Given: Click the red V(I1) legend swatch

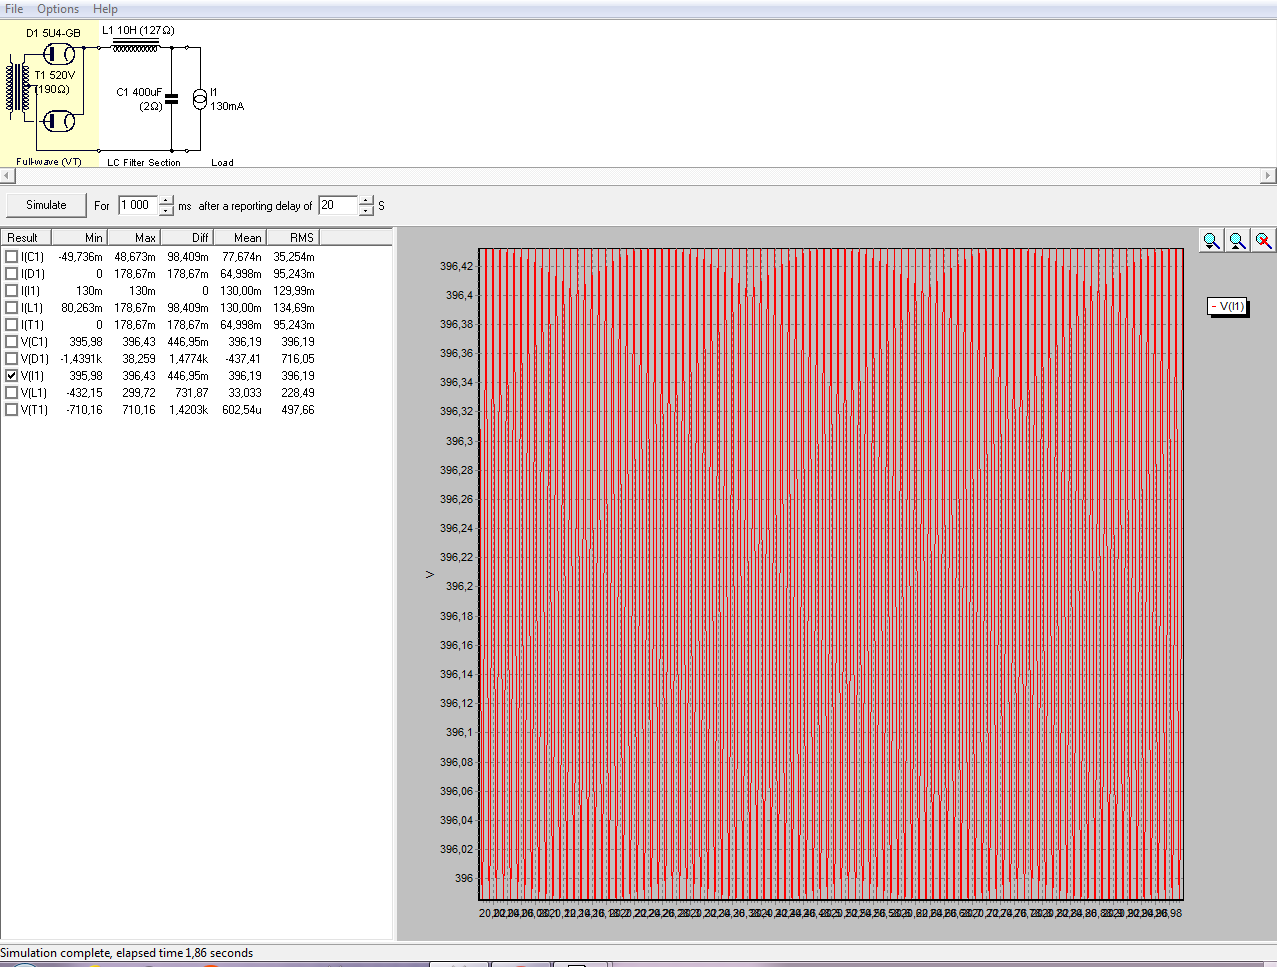Looking at the screenshot, I should click(x=1214, y=306).
